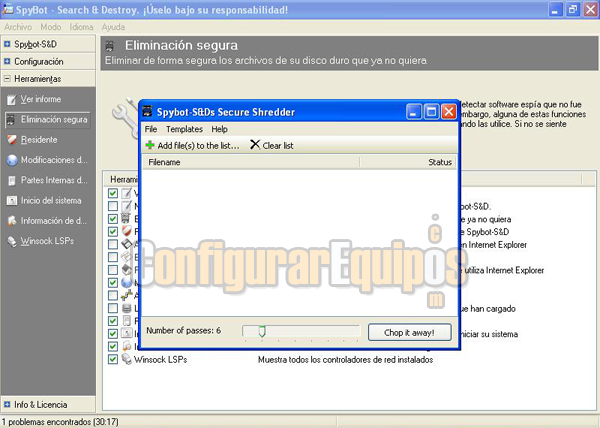Maximize the Secure Shredder dialog
Image resolution: width=600 pixels, height=428 pixels.
431,112
